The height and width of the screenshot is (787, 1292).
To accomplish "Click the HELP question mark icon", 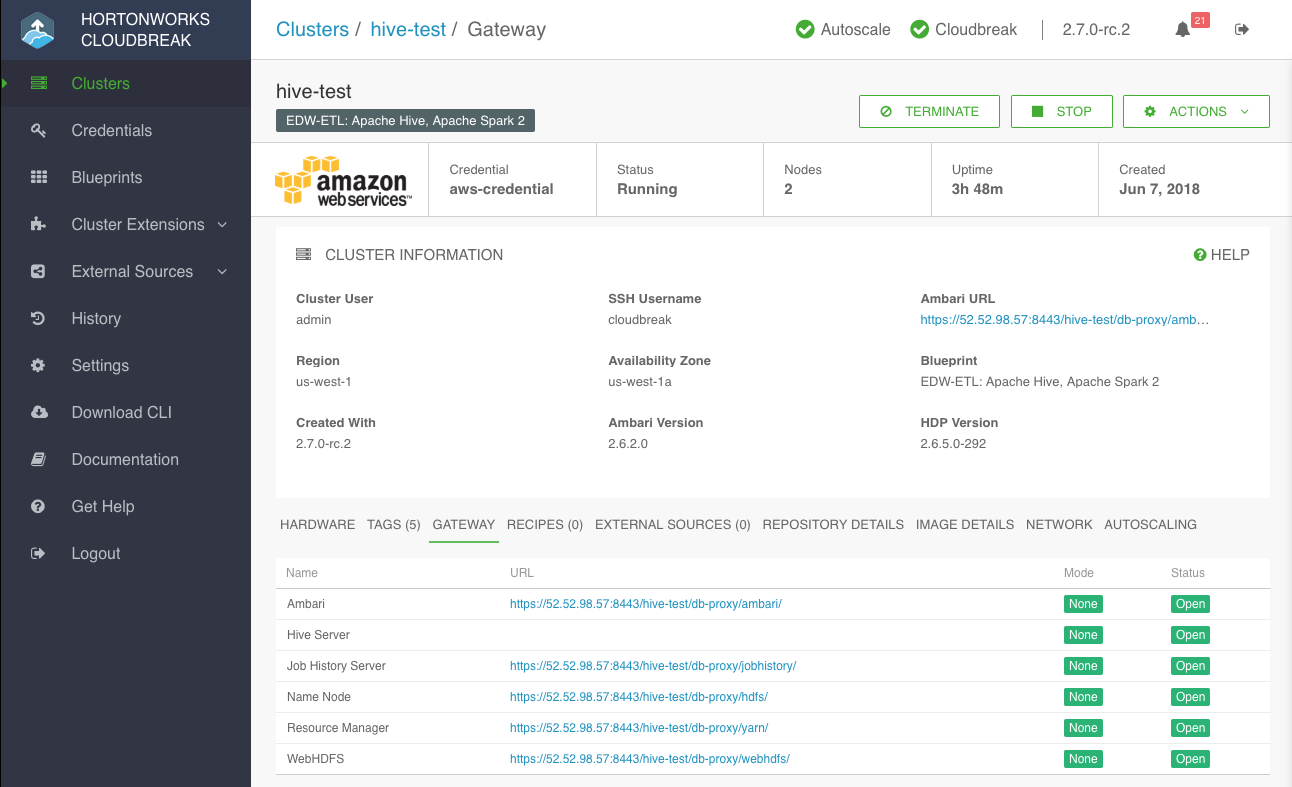I will [x=1200, y=255].
